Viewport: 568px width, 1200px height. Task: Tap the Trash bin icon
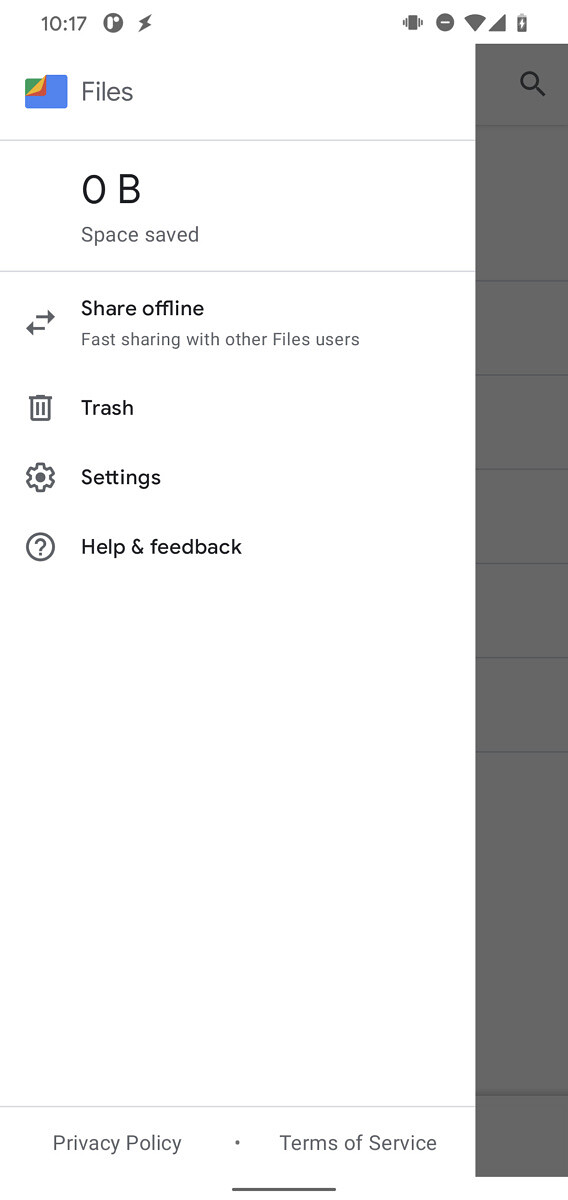40,408
